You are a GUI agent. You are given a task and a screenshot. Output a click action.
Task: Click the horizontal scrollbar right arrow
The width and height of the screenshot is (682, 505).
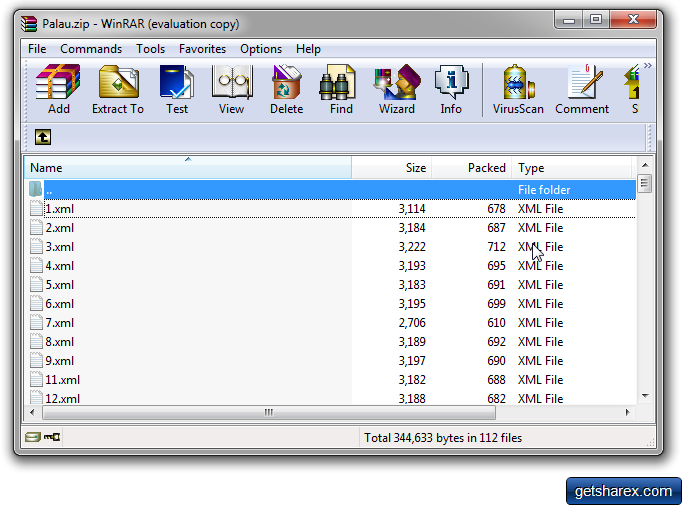pyautogui.click(x=628, y=412)
